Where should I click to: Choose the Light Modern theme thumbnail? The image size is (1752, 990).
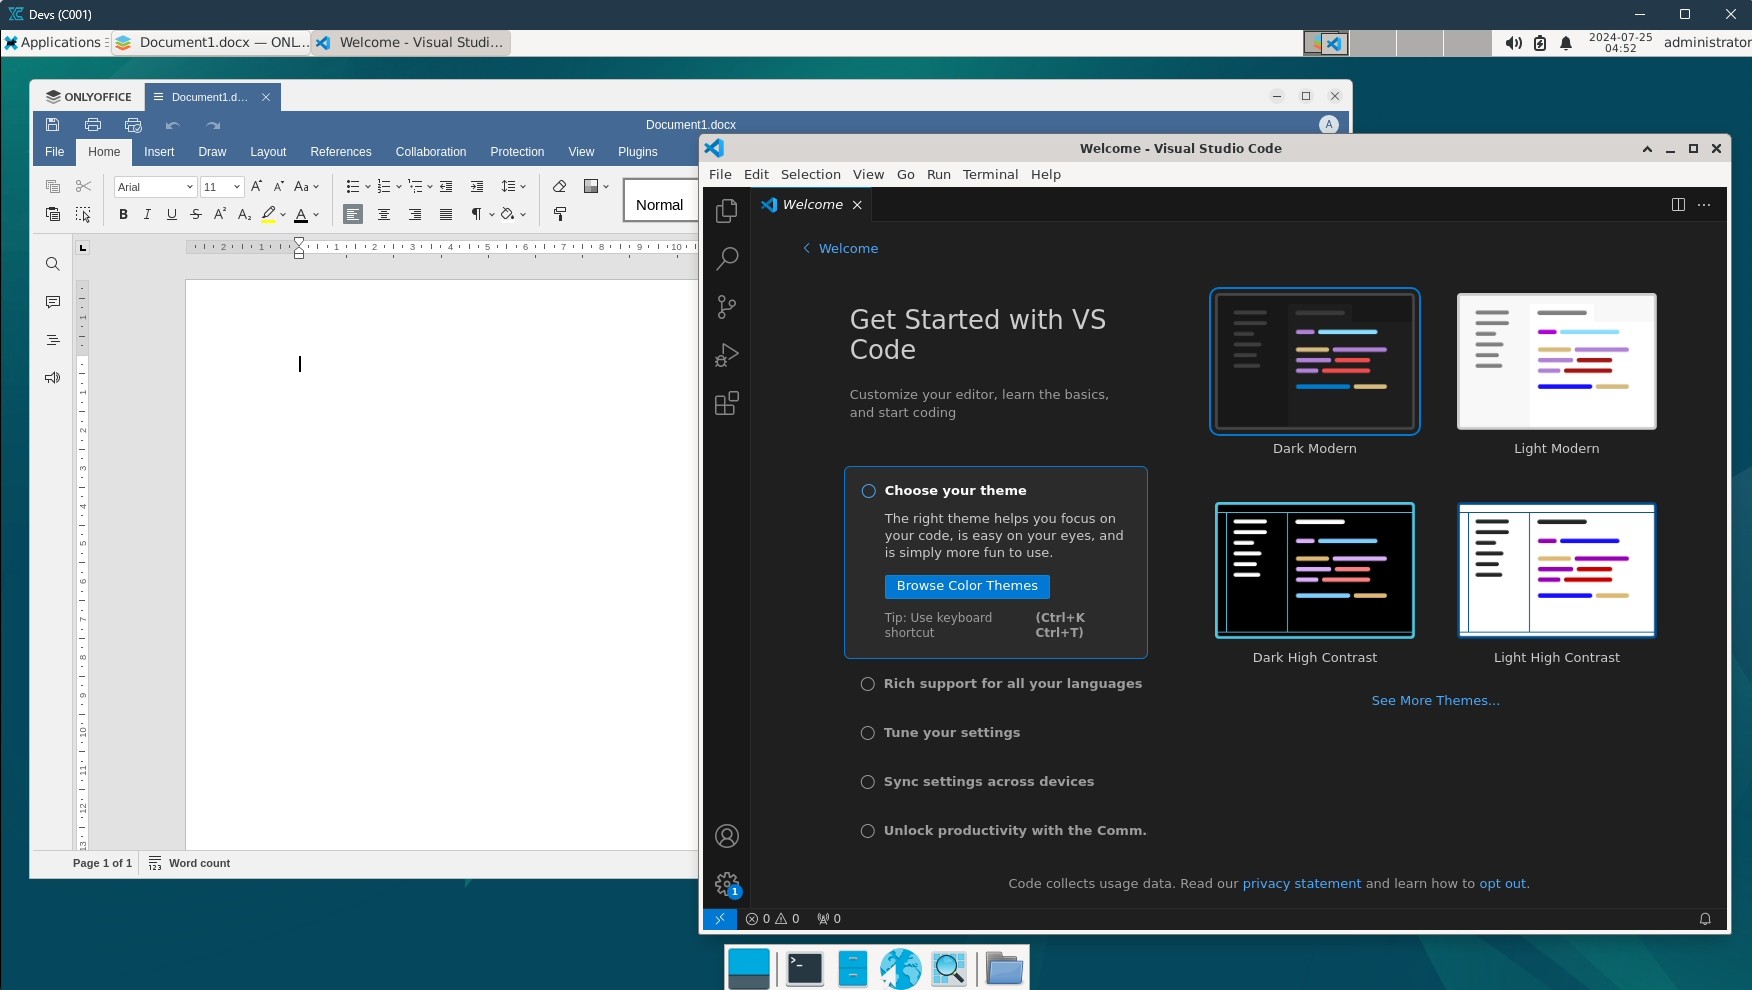[x=1556, y=362]
